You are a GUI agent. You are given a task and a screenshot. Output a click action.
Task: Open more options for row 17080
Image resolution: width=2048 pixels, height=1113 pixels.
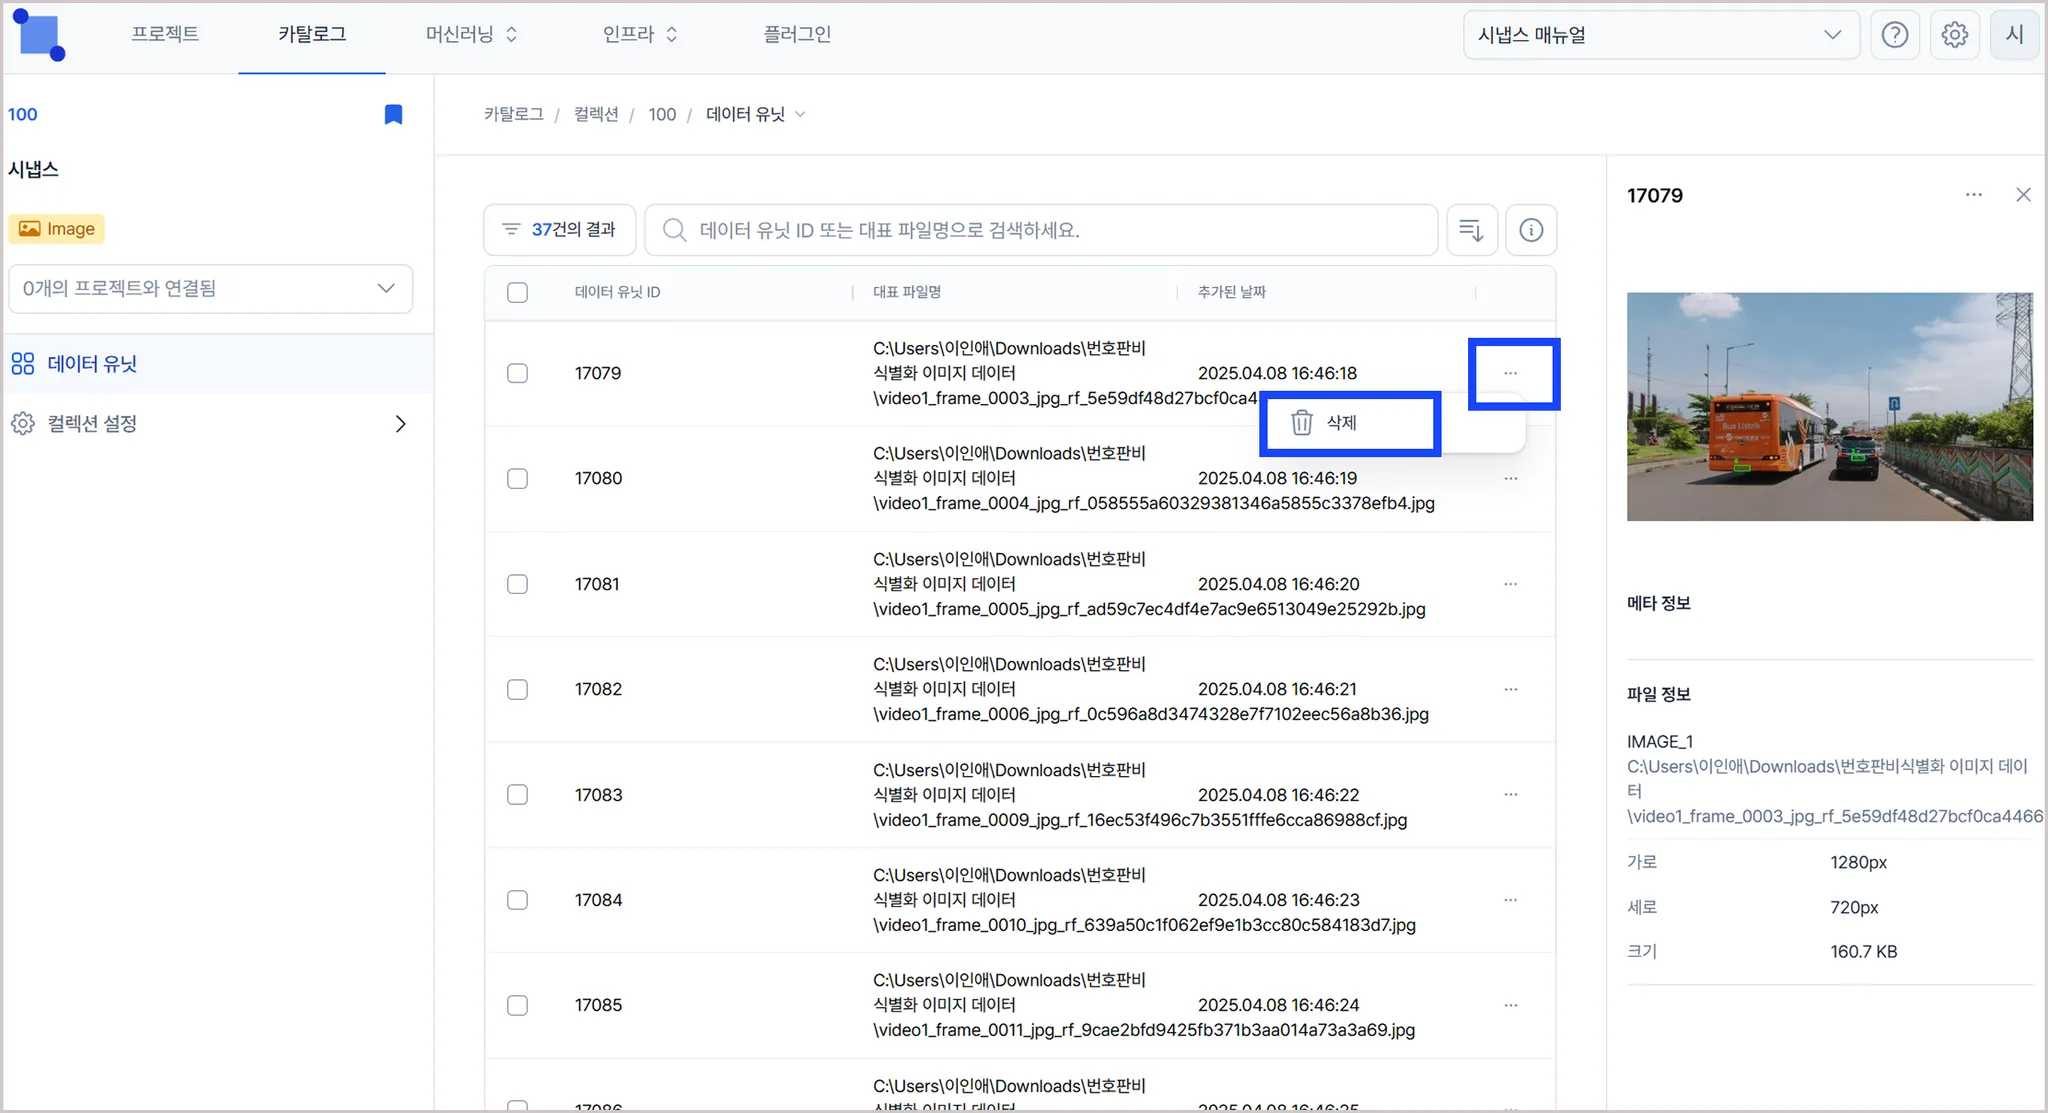(1510, 479)
